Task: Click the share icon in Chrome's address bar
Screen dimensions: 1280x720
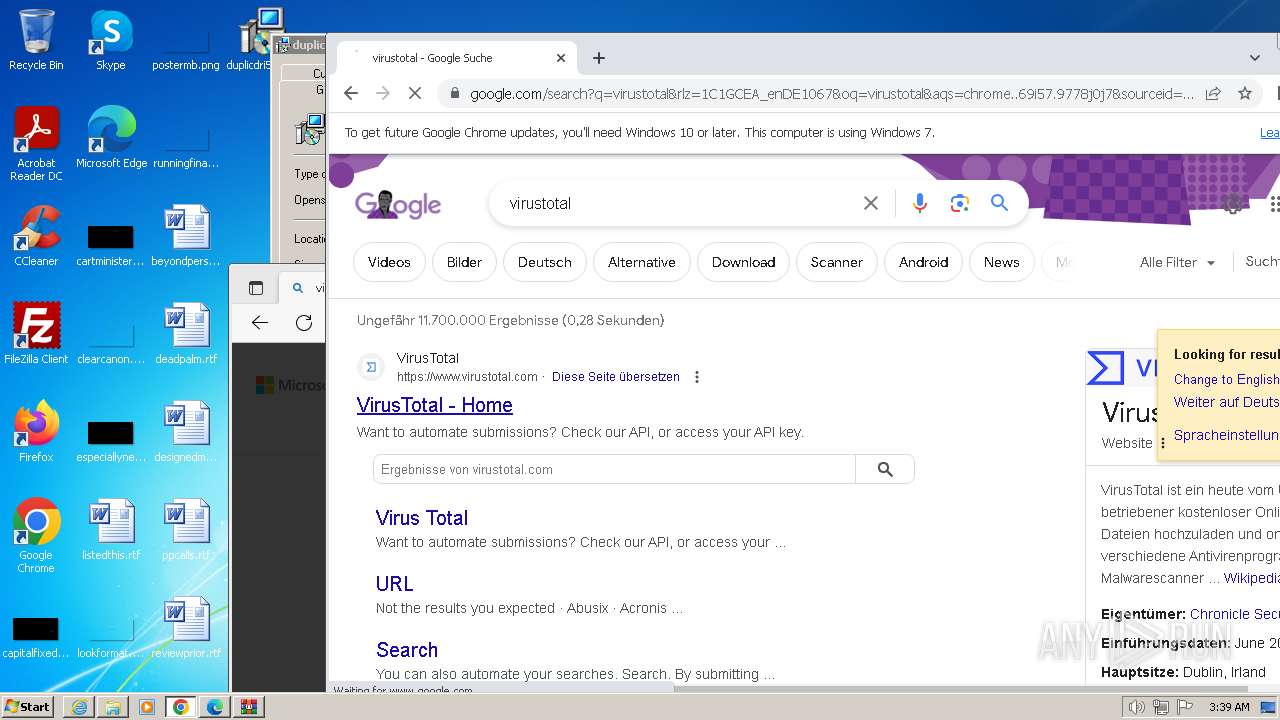Action: click(x=1213, y=93)
